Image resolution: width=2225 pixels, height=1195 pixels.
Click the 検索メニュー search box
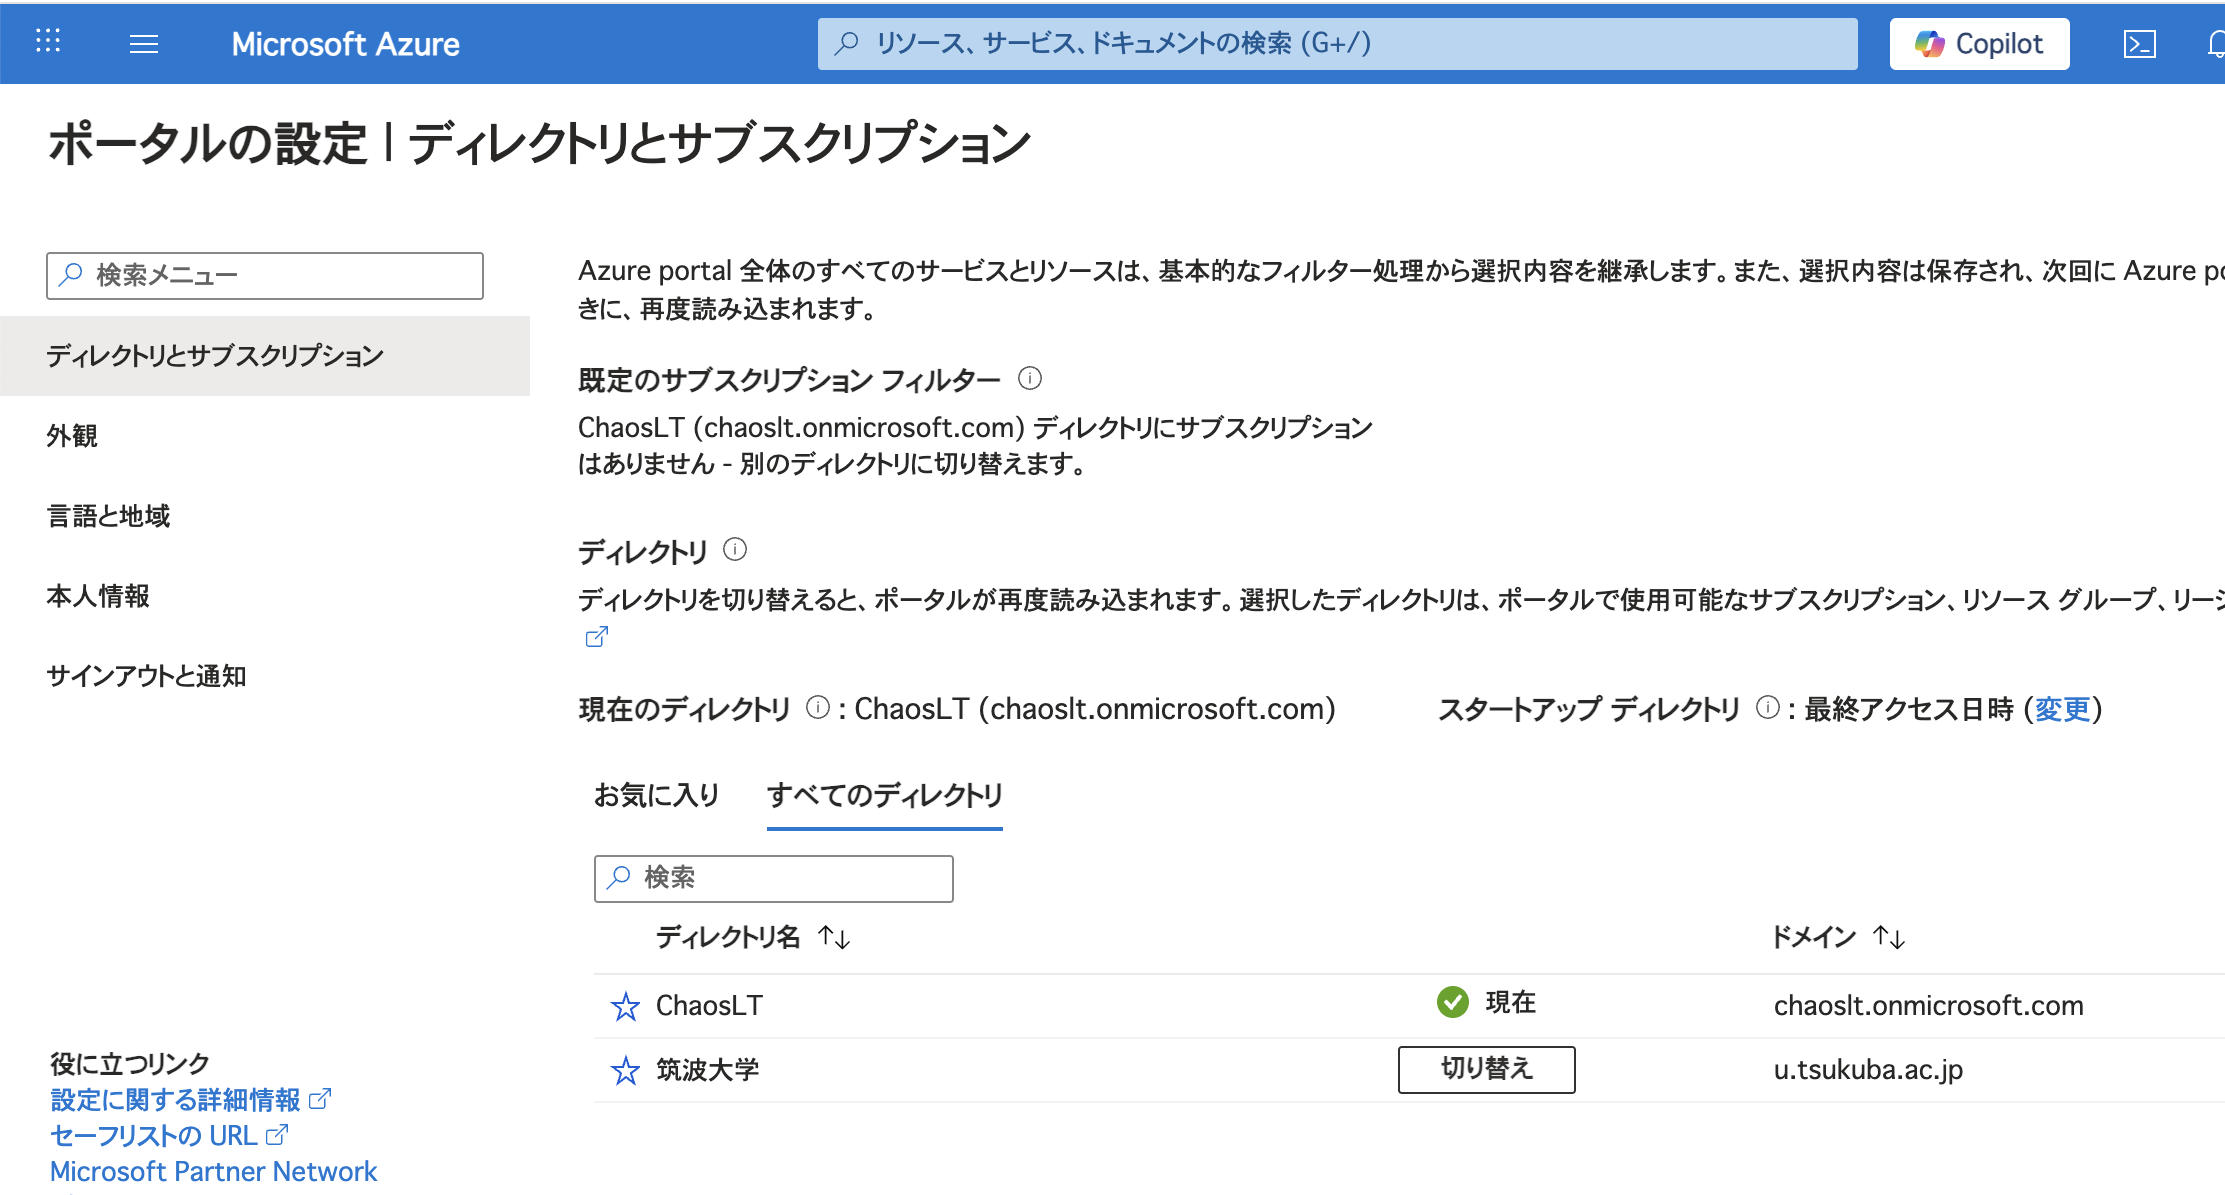265,276
